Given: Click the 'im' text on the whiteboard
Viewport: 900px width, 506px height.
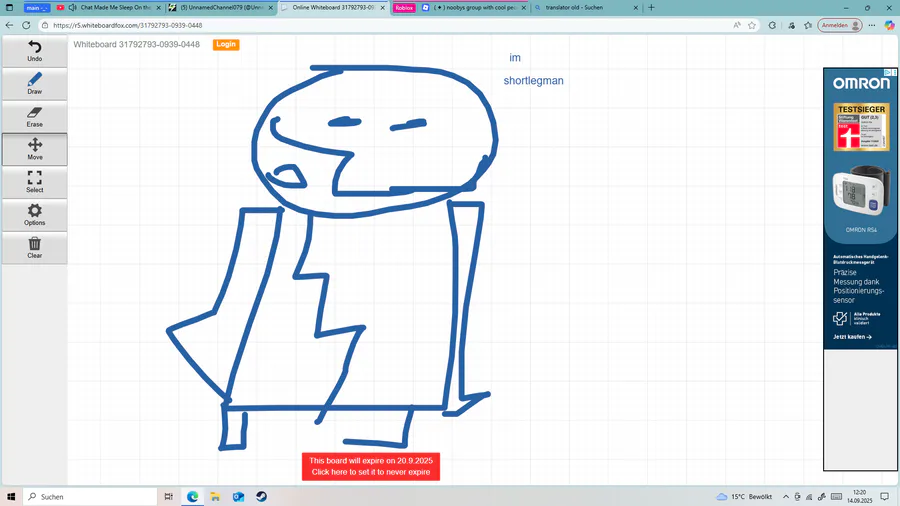Looking at the screenshot, I should pyautogui.click(x=515, y=57).
